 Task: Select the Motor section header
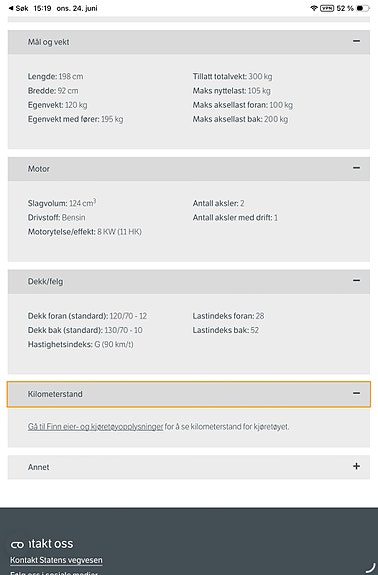point(189,169)
